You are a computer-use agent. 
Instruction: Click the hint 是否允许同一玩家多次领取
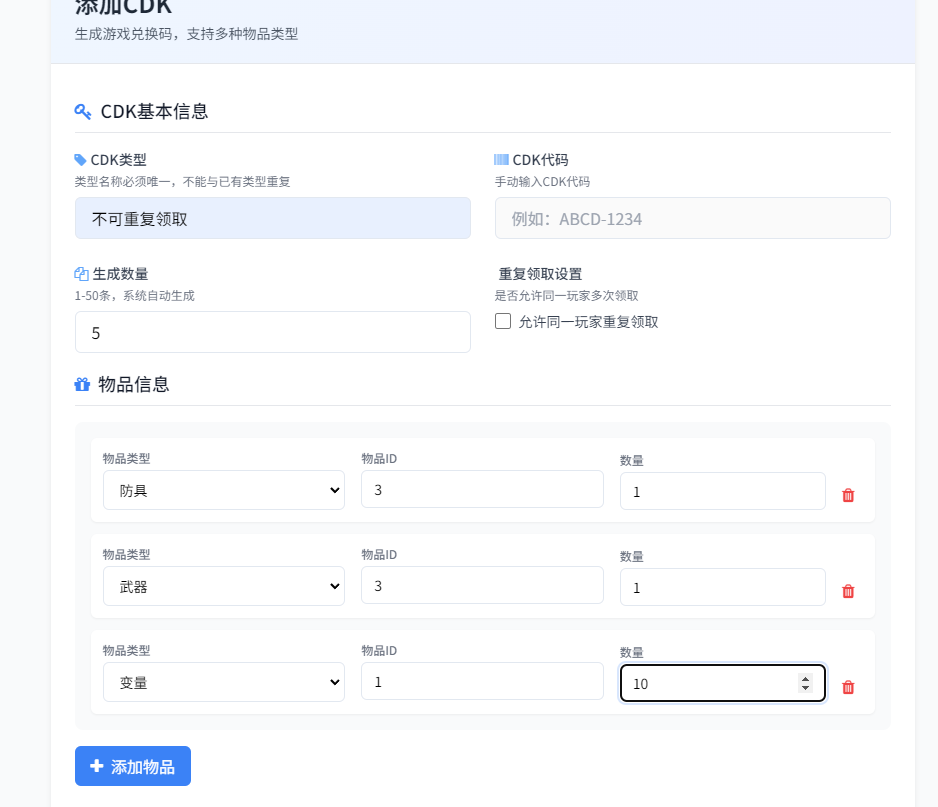coord(567,296)
